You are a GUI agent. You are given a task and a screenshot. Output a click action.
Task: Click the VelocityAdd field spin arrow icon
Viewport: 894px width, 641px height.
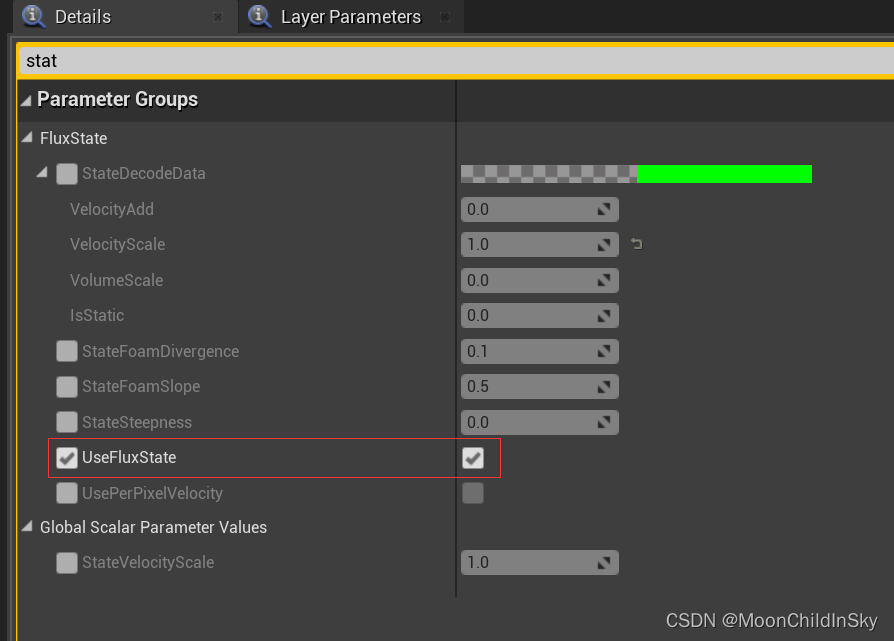coord(604,209)
